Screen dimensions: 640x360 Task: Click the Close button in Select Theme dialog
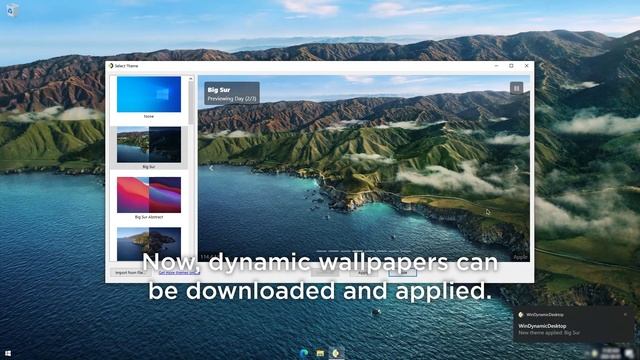(x=402, y=272)
